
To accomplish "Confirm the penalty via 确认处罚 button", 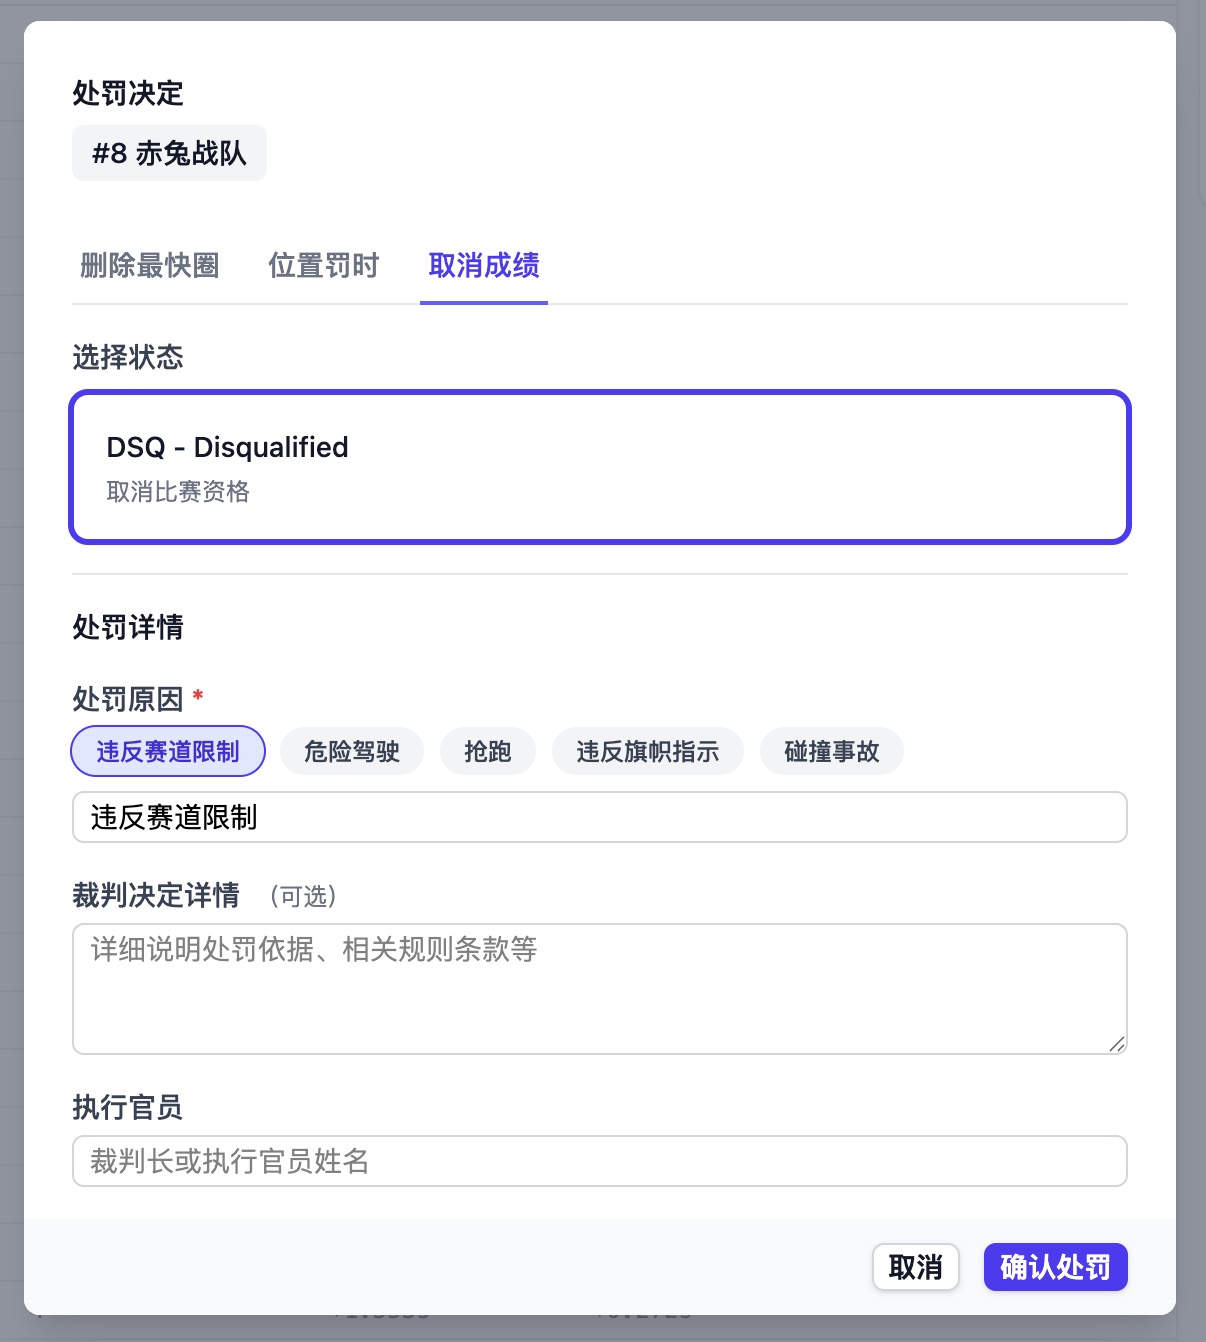I will pyautogui.click(x=1055, y=1267).
